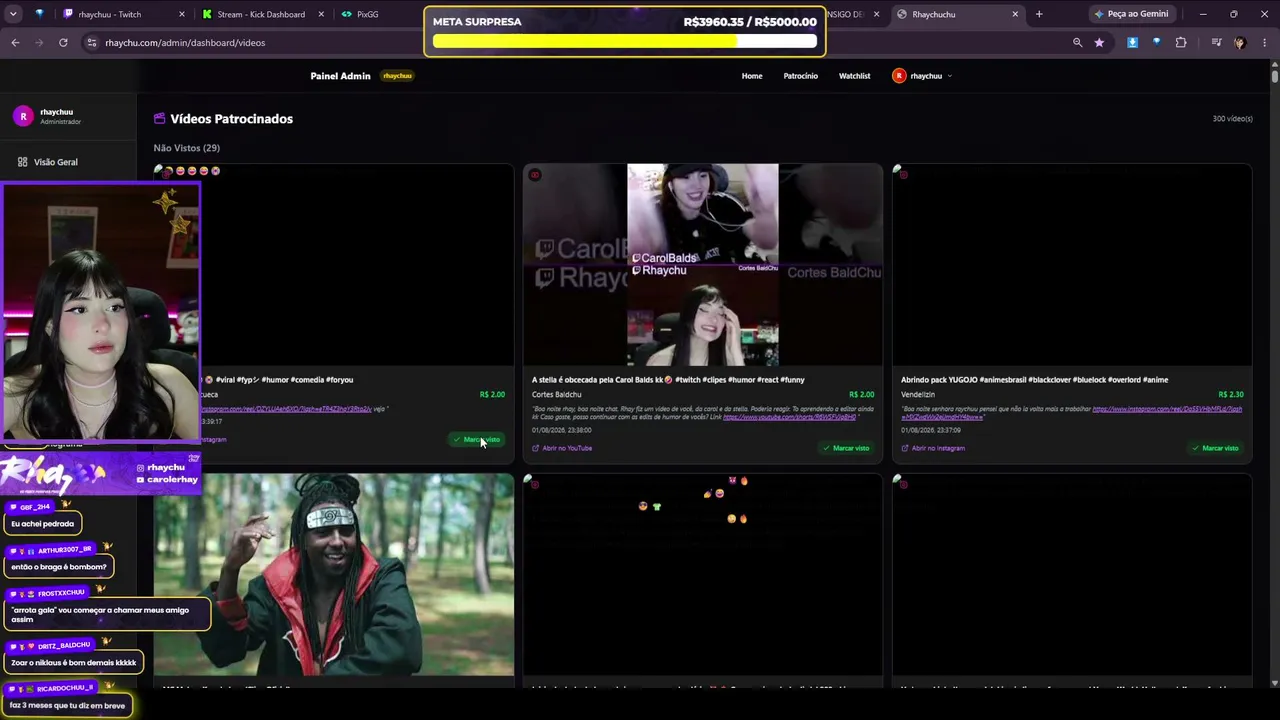Click the 01/08/2026, 23:38:00 timestamp
The height and width of the screenshot is (720, 1280).
pos(562,431)
